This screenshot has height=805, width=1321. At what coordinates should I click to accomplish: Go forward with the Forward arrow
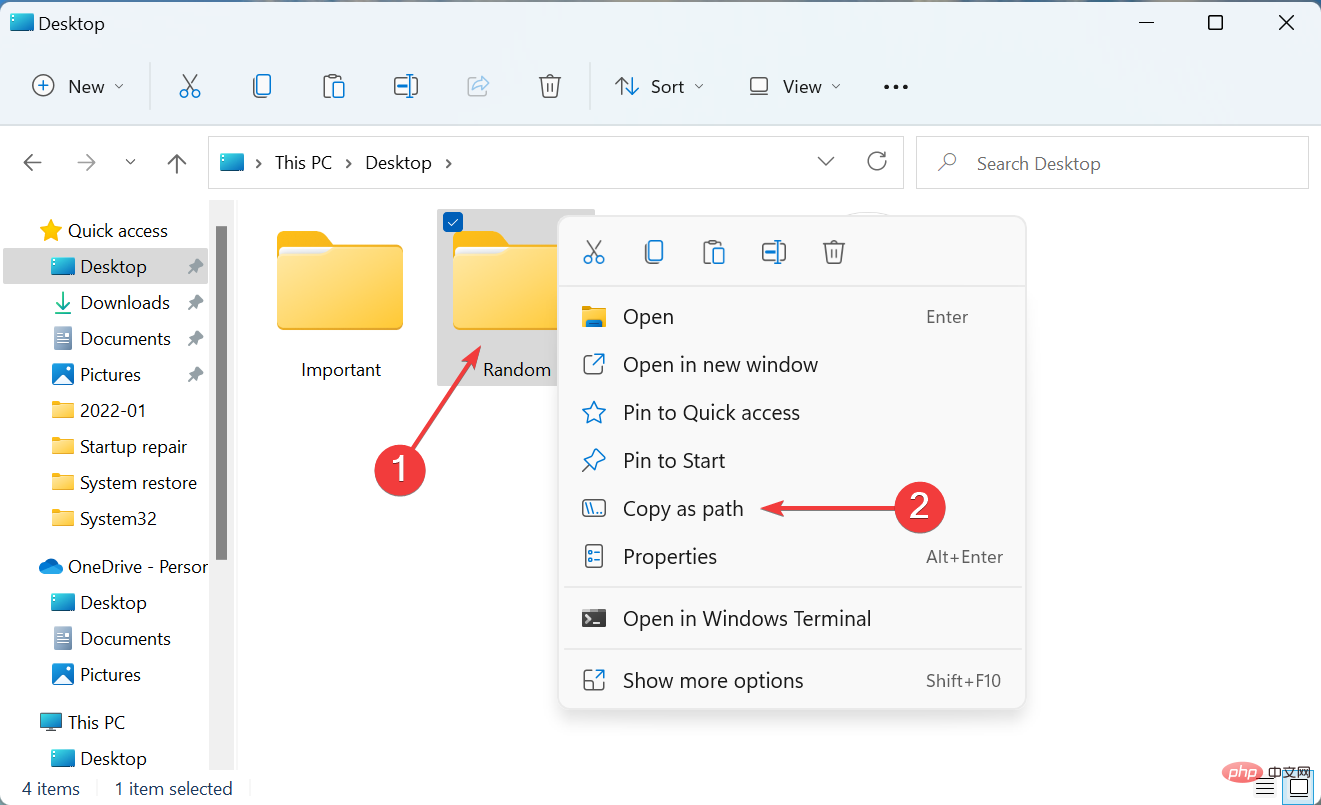(87, 162)
